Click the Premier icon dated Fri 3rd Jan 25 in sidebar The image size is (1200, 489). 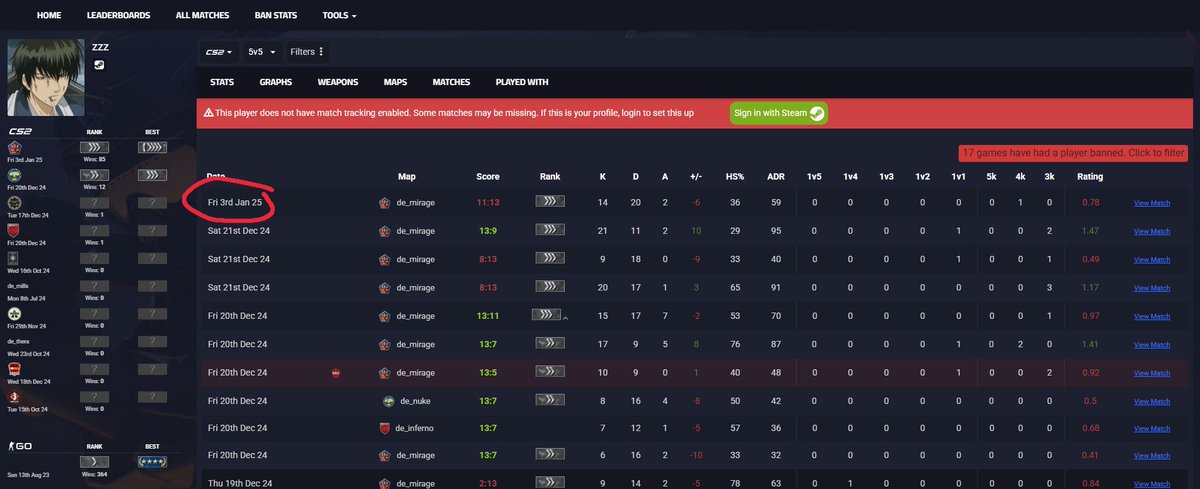pos(16,148)
